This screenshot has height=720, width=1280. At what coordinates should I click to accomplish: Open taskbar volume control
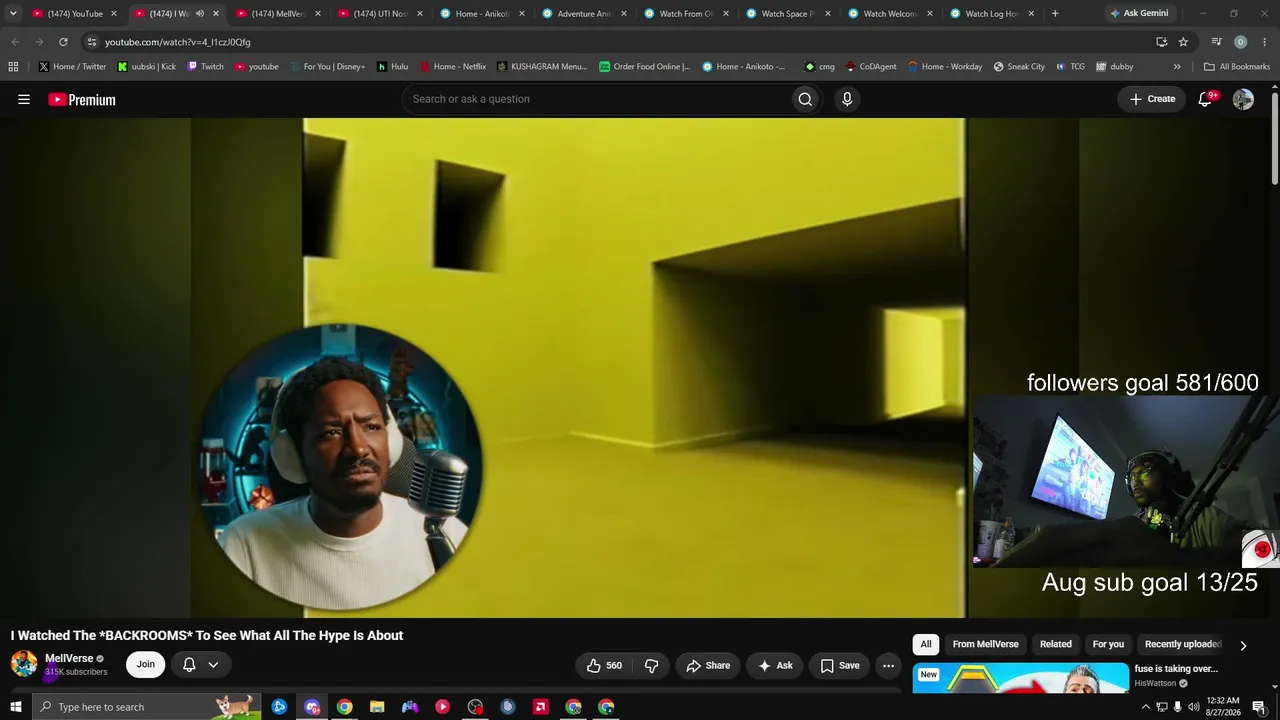(x=1193, y=707)
